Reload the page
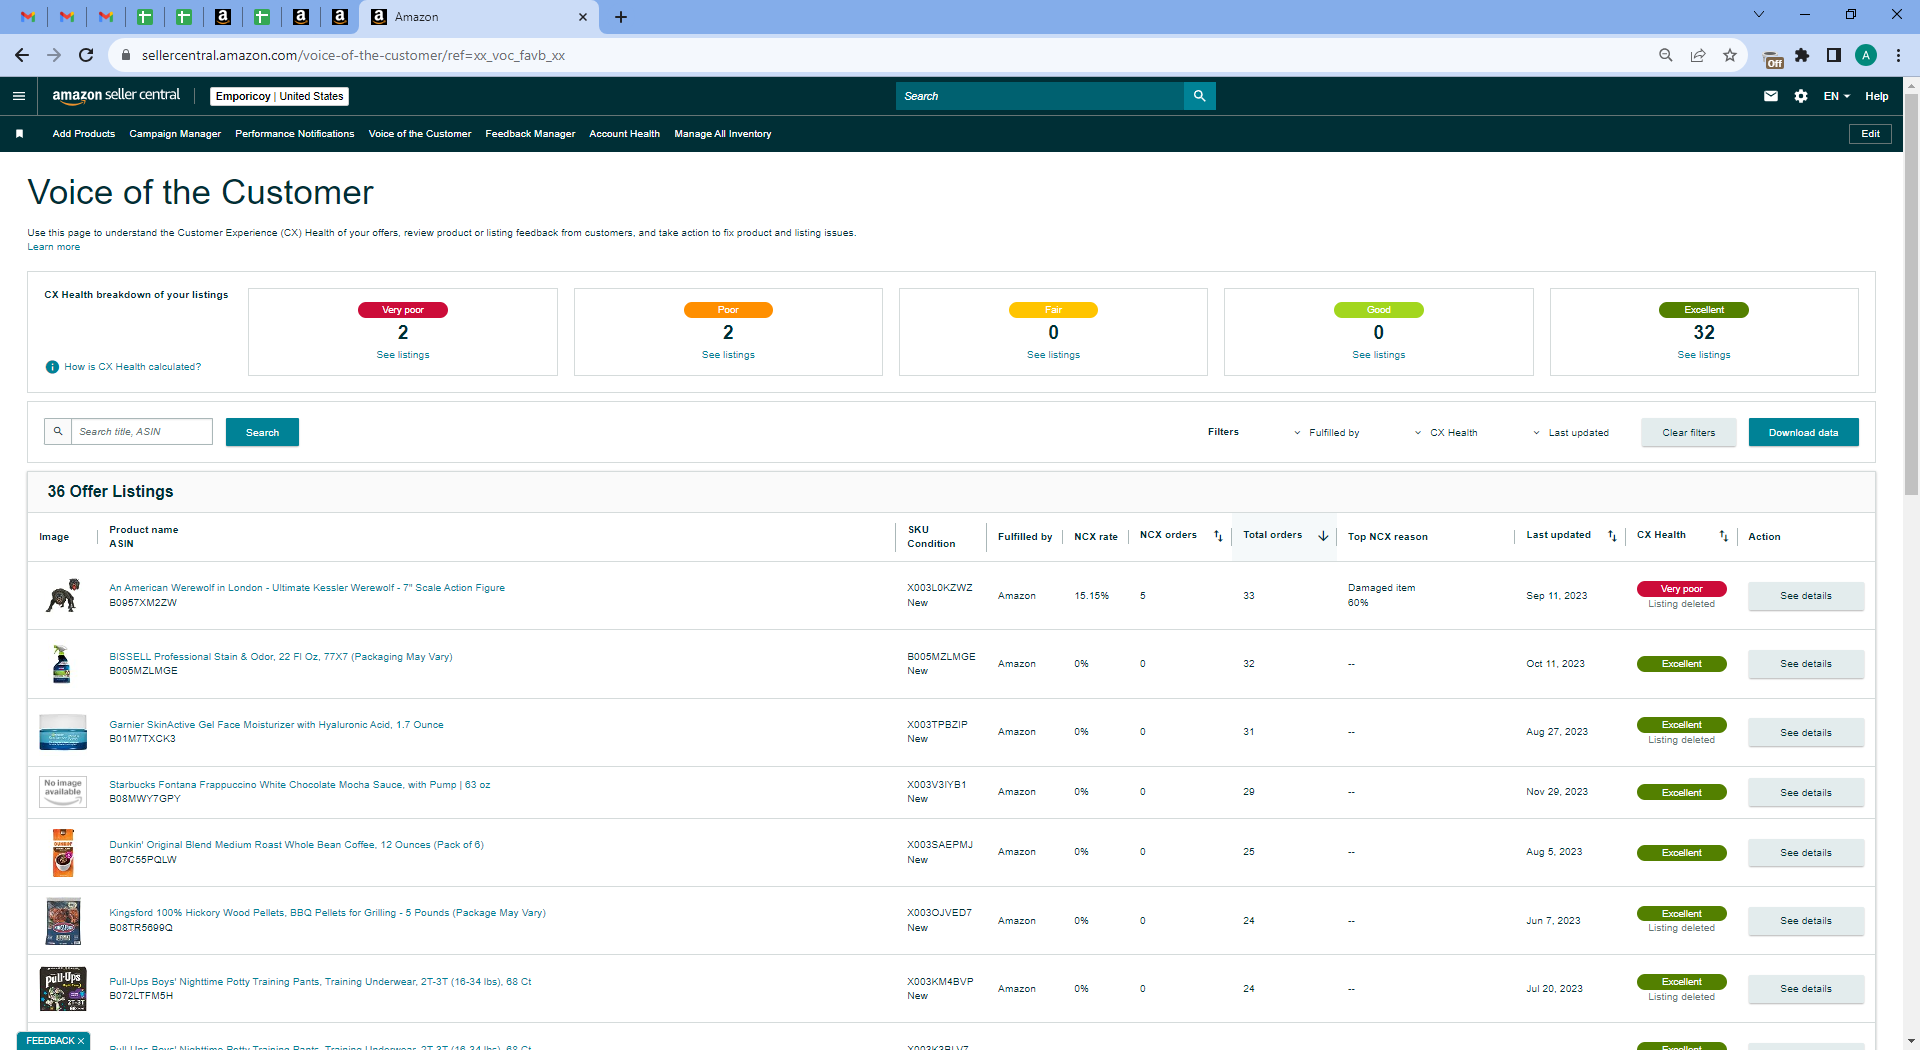The height and width of the screenshot is (1050, 1920). pos(86,55)
